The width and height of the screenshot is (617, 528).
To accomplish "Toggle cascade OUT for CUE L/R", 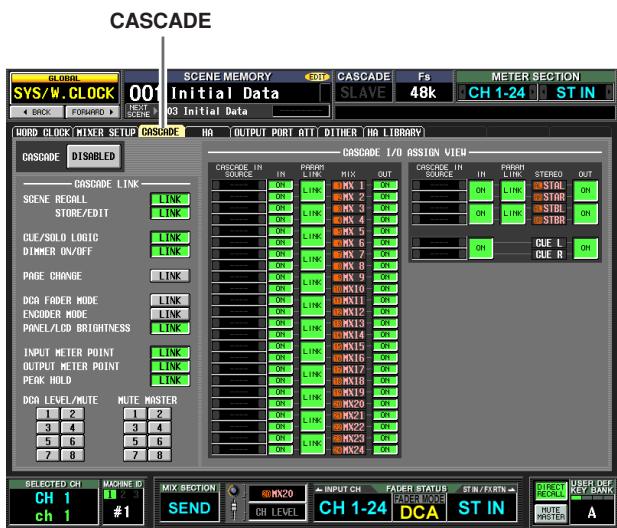I will (586, 248).
